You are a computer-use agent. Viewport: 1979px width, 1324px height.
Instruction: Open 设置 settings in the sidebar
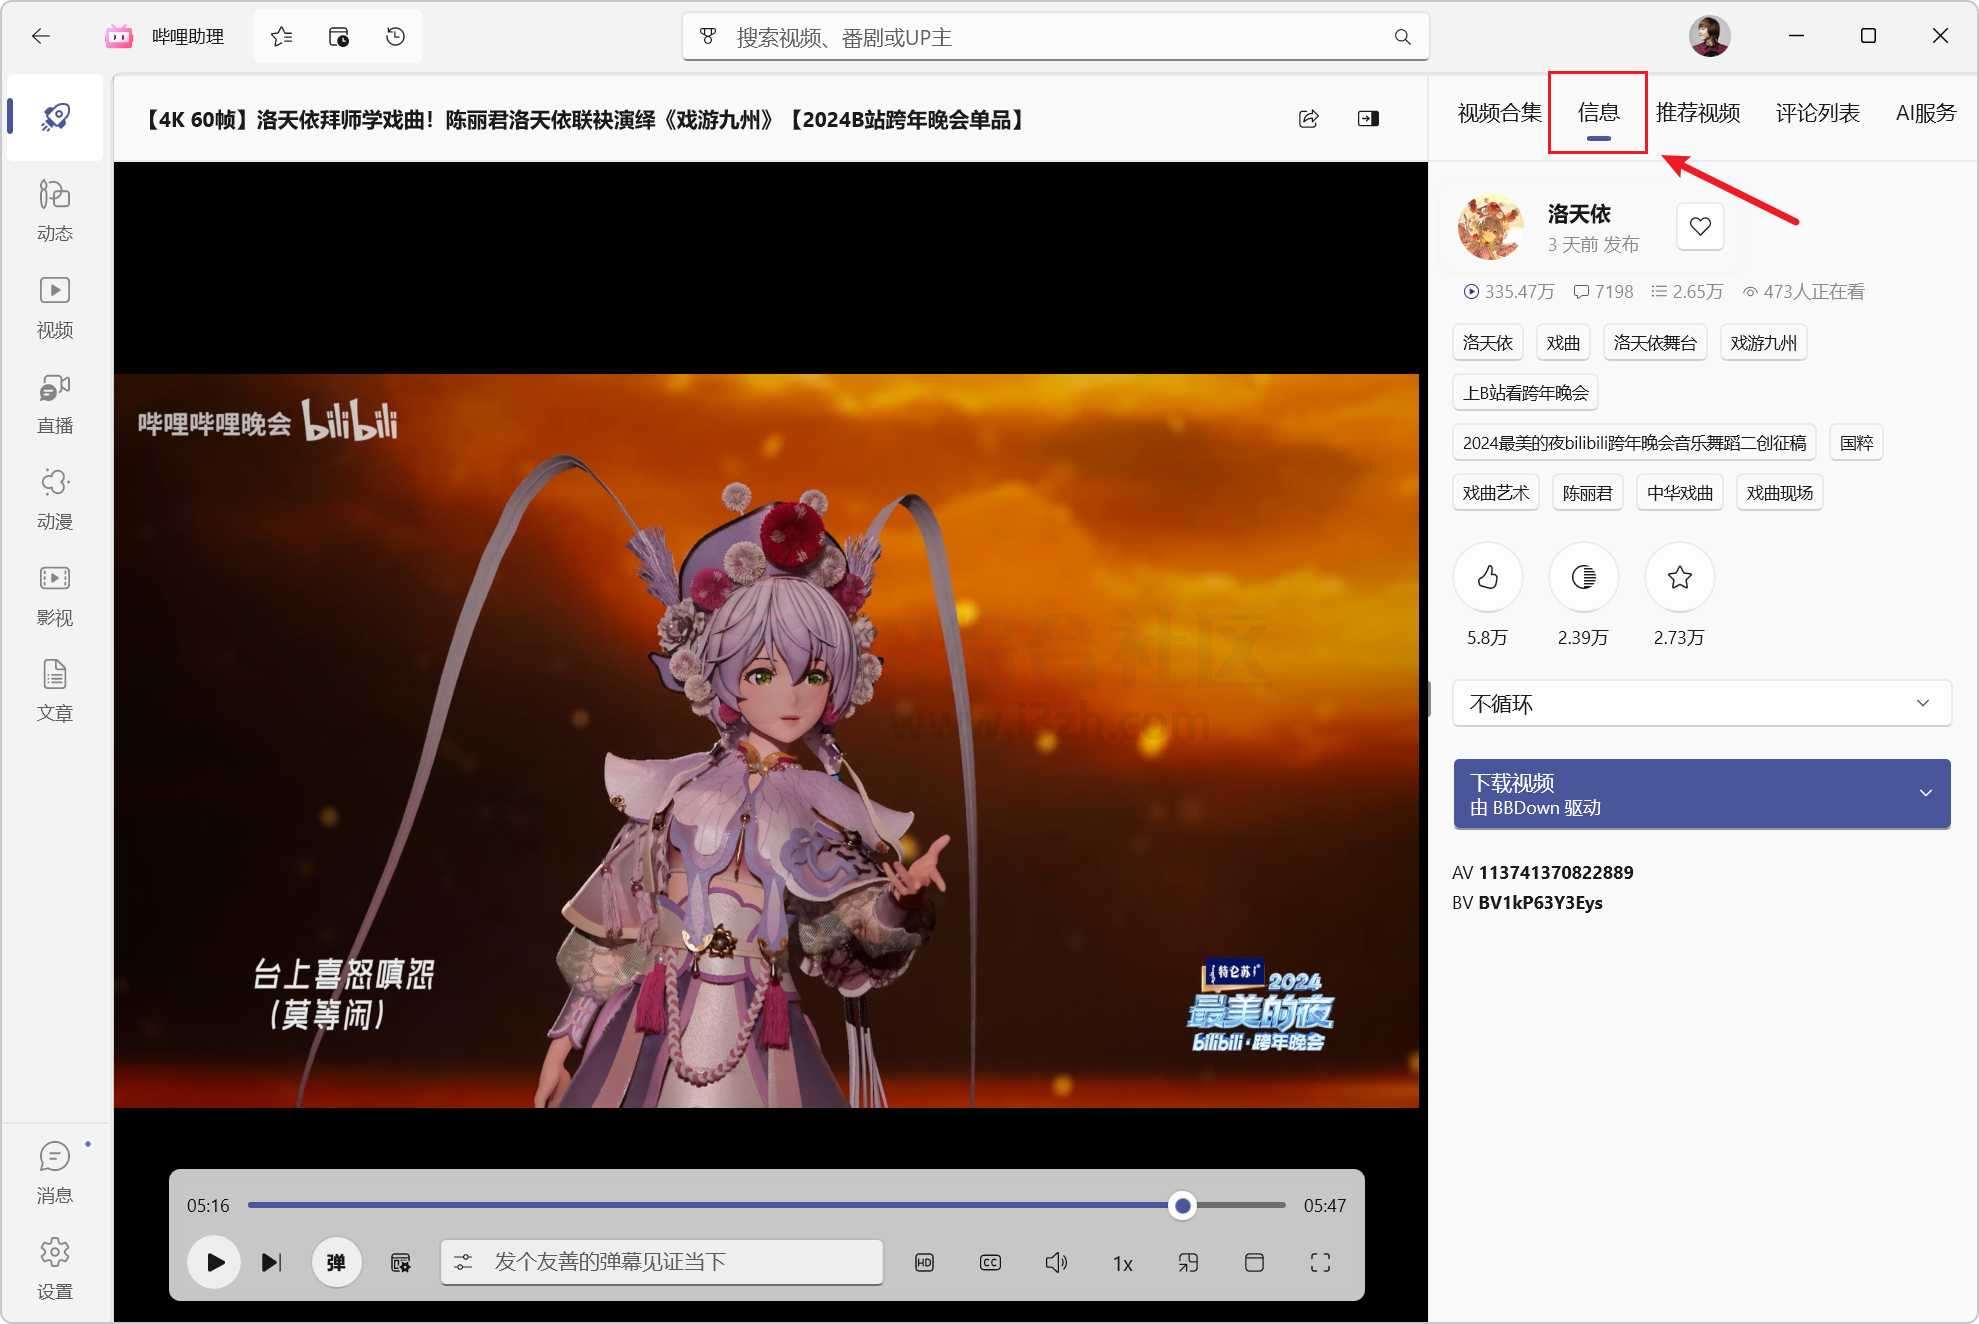(x=55, y=1269)
